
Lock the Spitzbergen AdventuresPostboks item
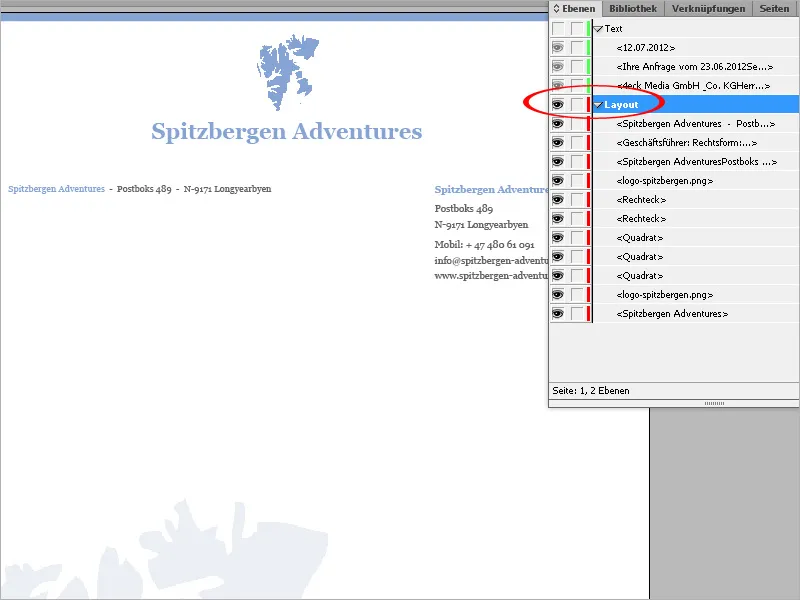pos(577,161)
